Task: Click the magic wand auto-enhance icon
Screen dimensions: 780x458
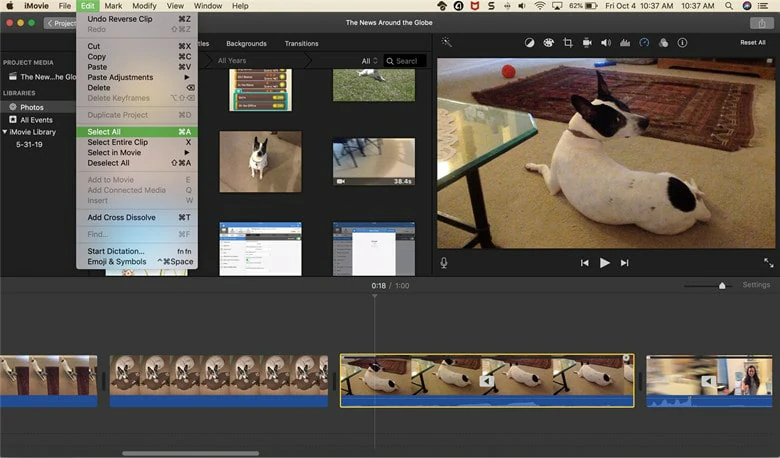Action: [x=446, y=42]
